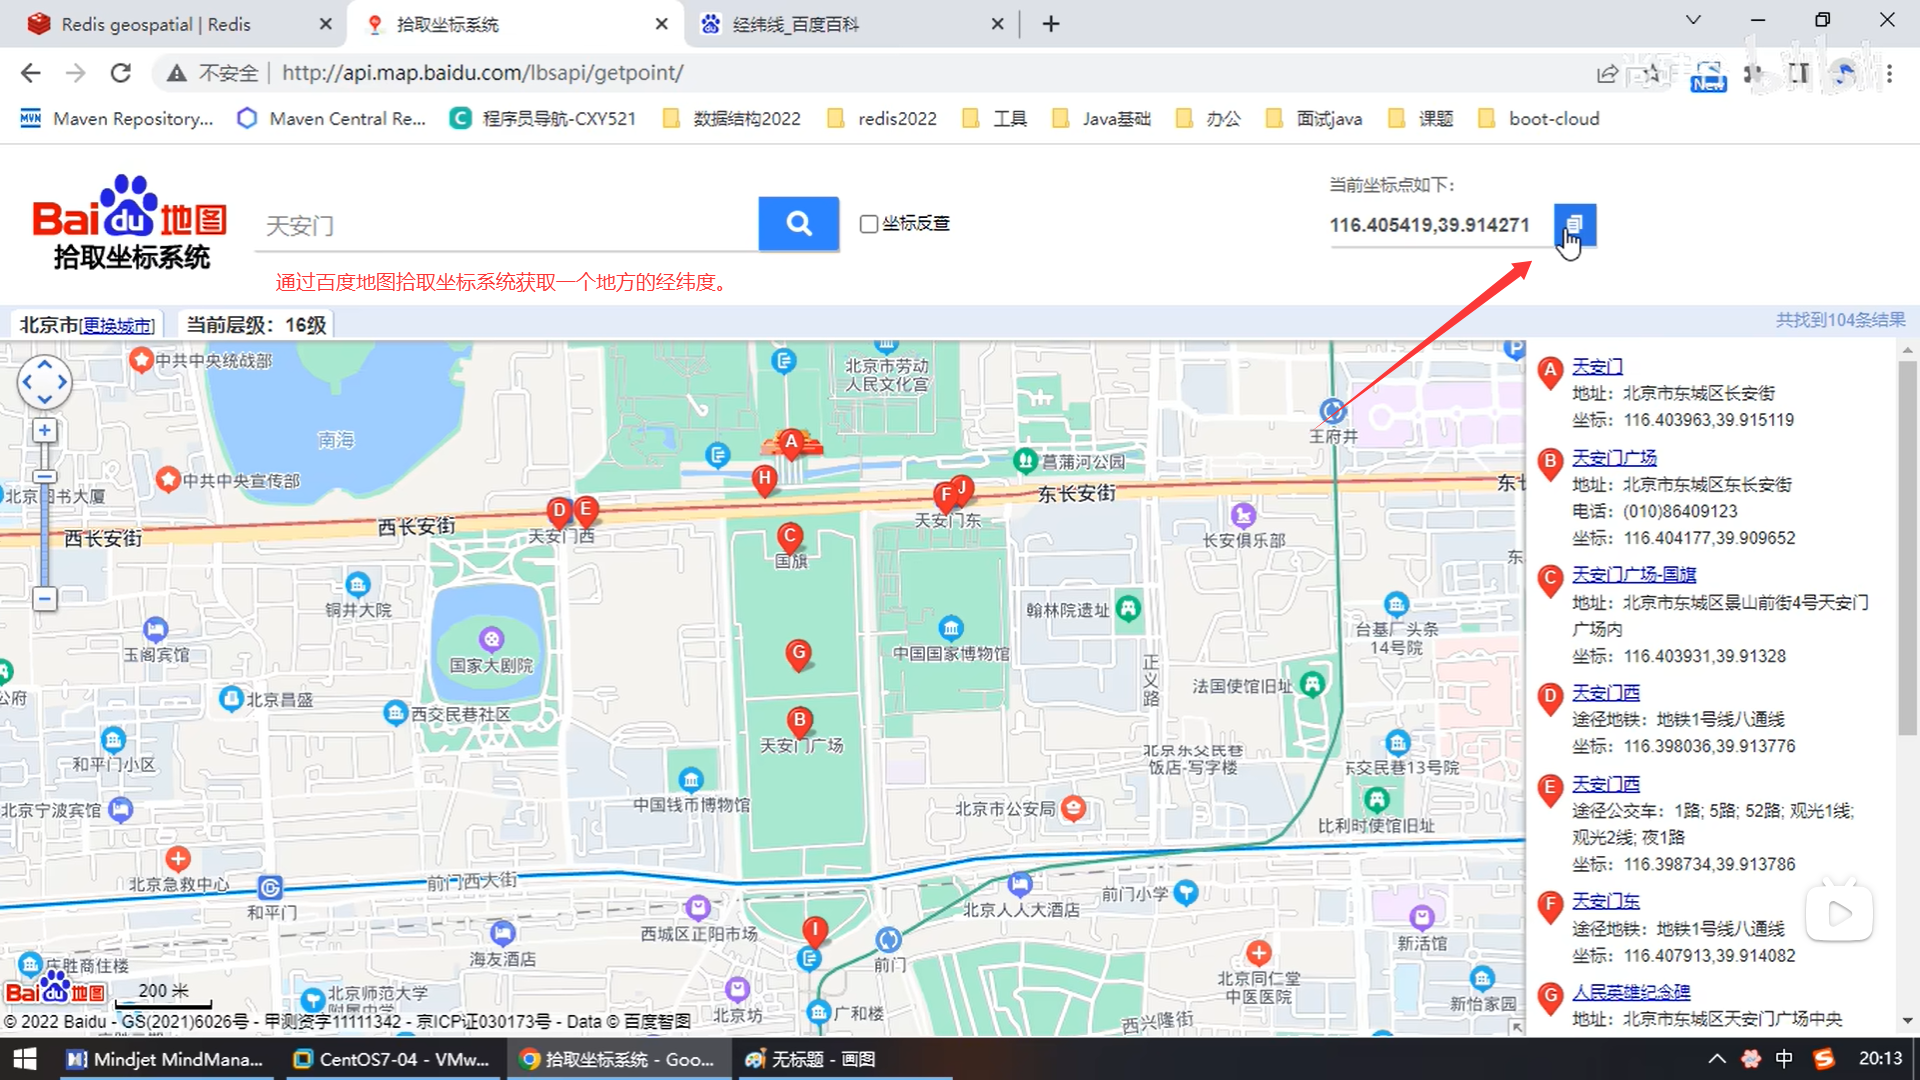
Task: Pan map using the right arrow control
Action: pos(62,382)
